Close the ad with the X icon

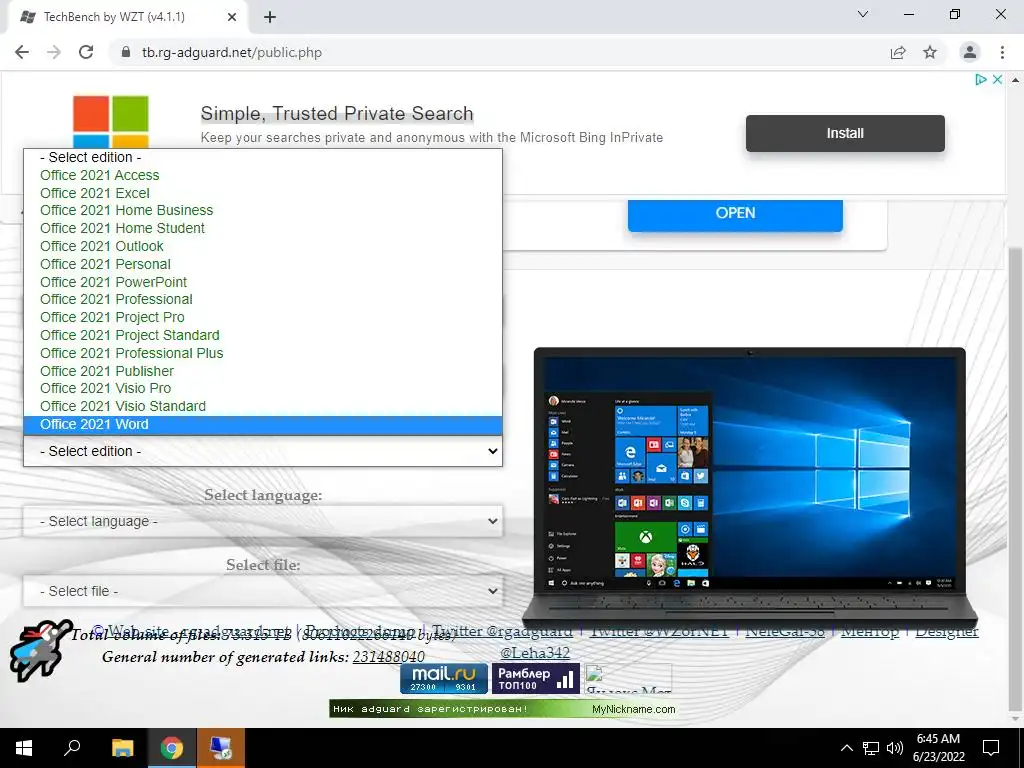997,80
